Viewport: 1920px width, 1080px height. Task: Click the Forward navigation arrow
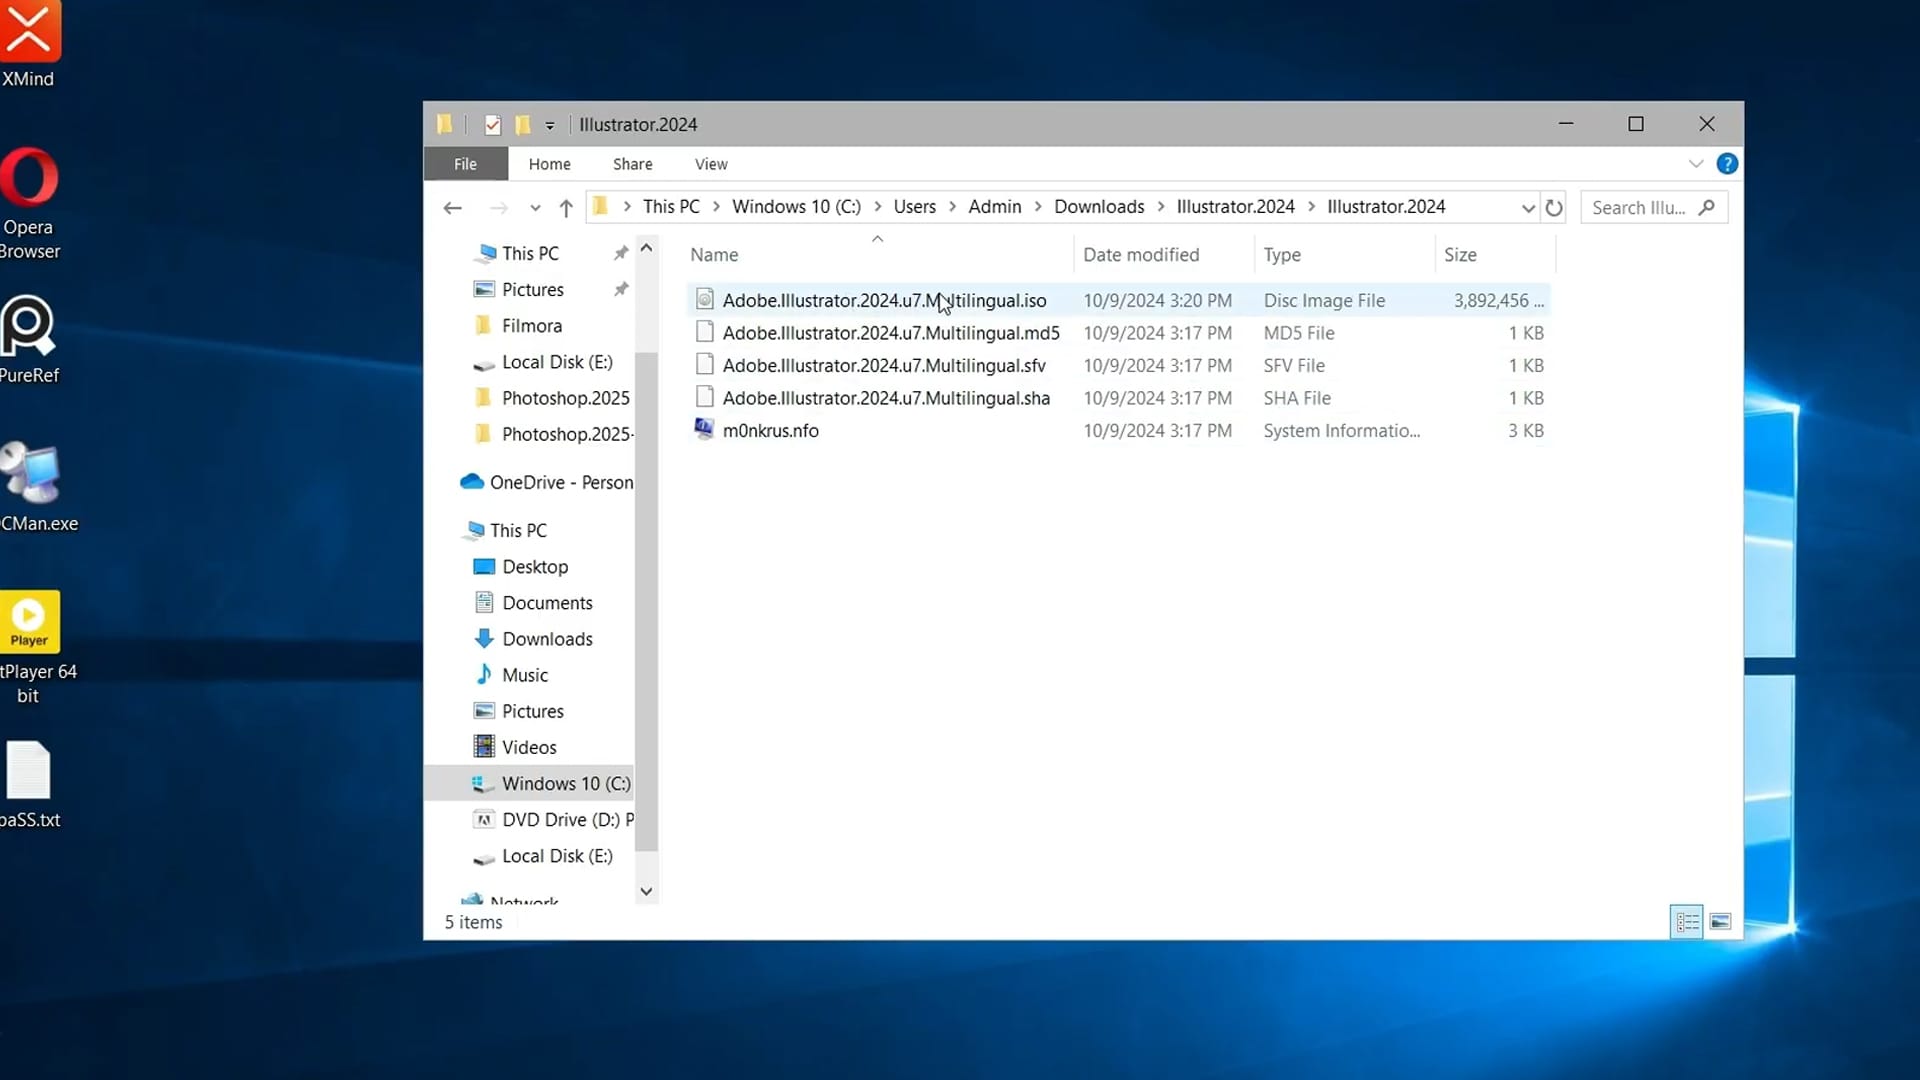498,208
